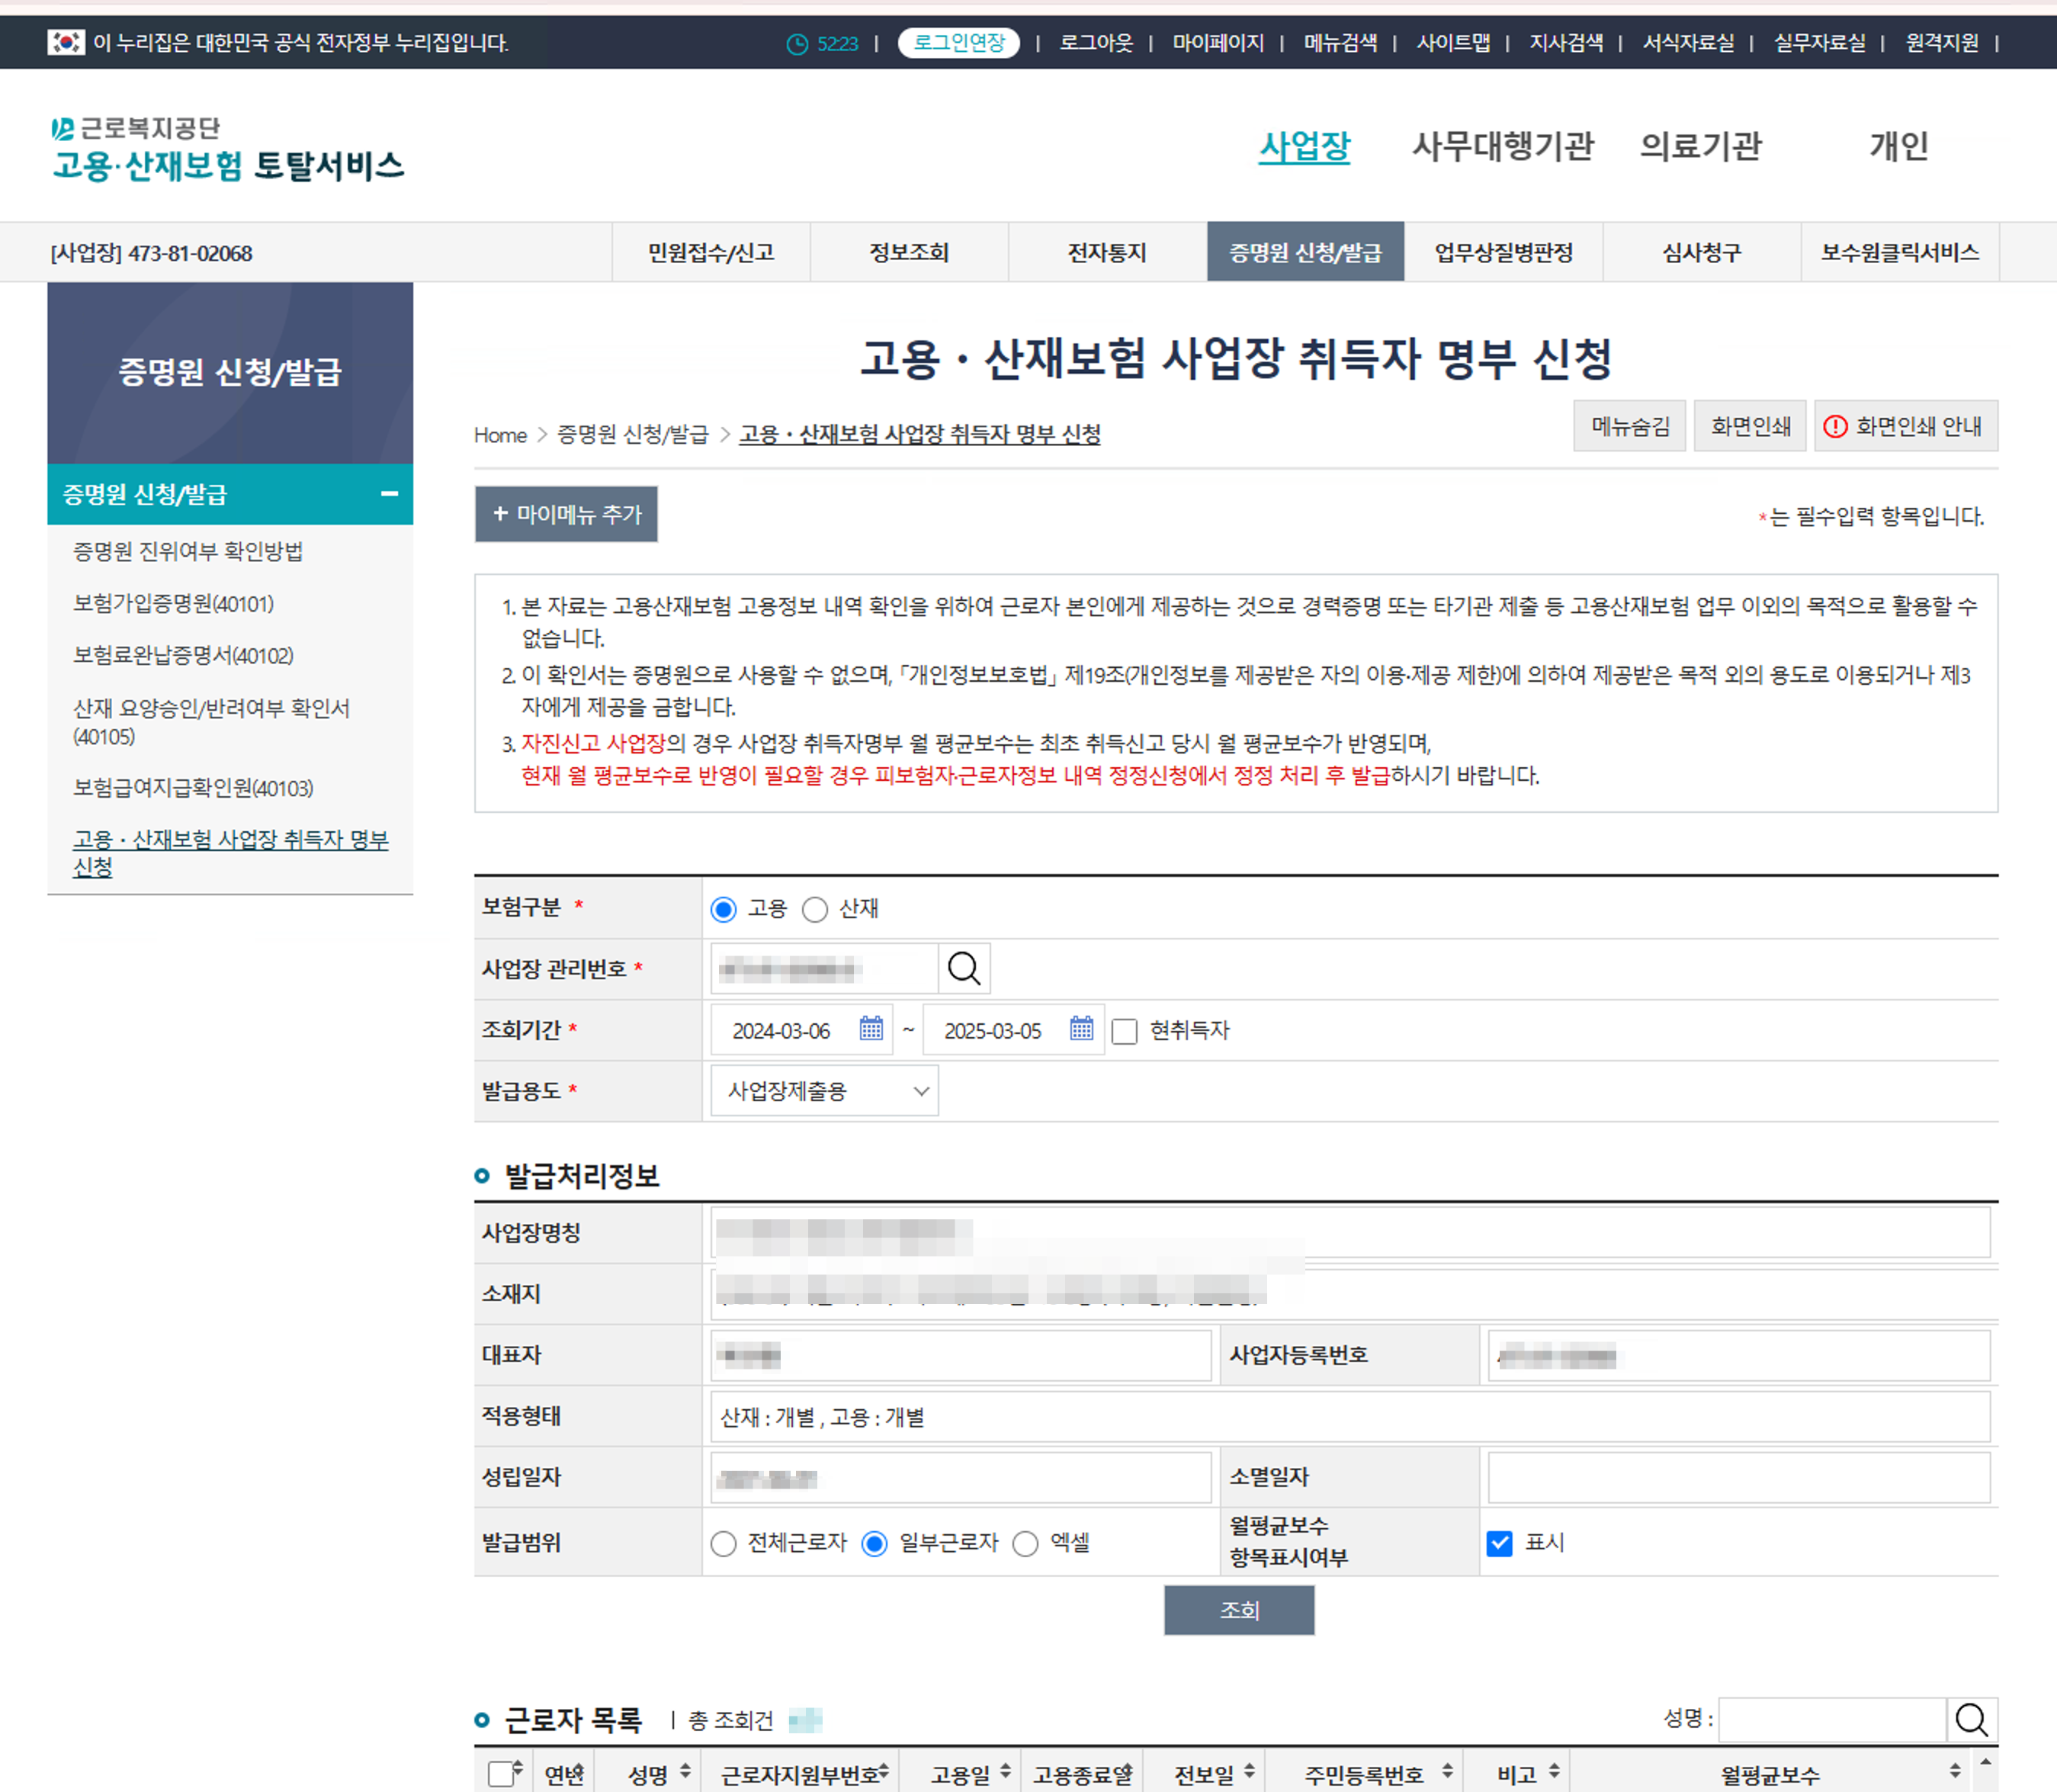
Task: Click the 성명 search magnifier icon
Action: 1971,1719
